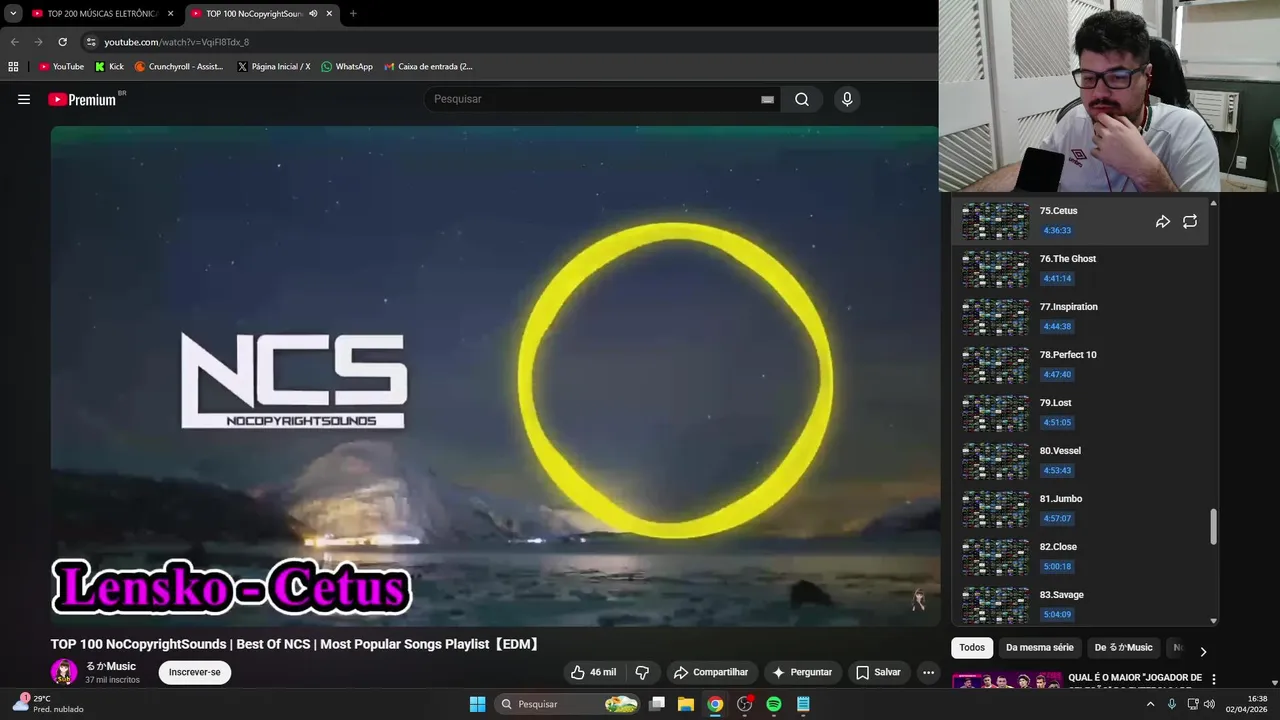
Task: Open options menu for recommended video
Action: tap(1214, 679)
